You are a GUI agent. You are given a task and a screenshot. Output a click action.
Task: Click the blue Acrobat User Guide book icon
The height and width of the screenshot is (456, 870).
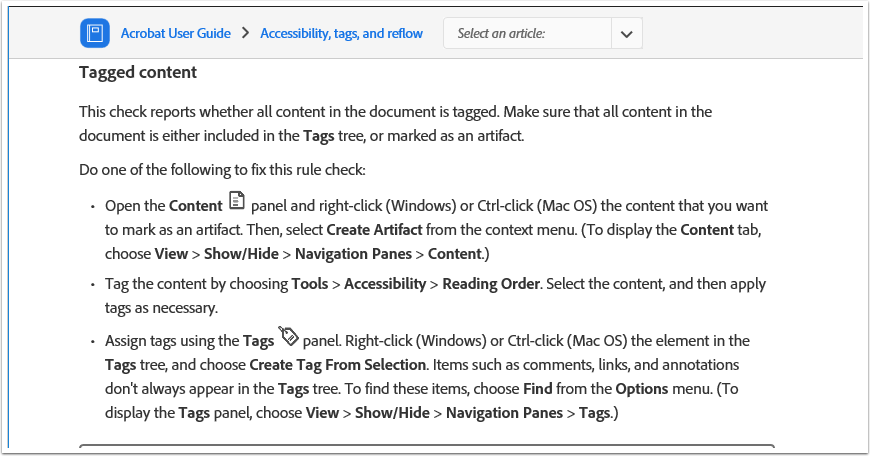(95, 33)
